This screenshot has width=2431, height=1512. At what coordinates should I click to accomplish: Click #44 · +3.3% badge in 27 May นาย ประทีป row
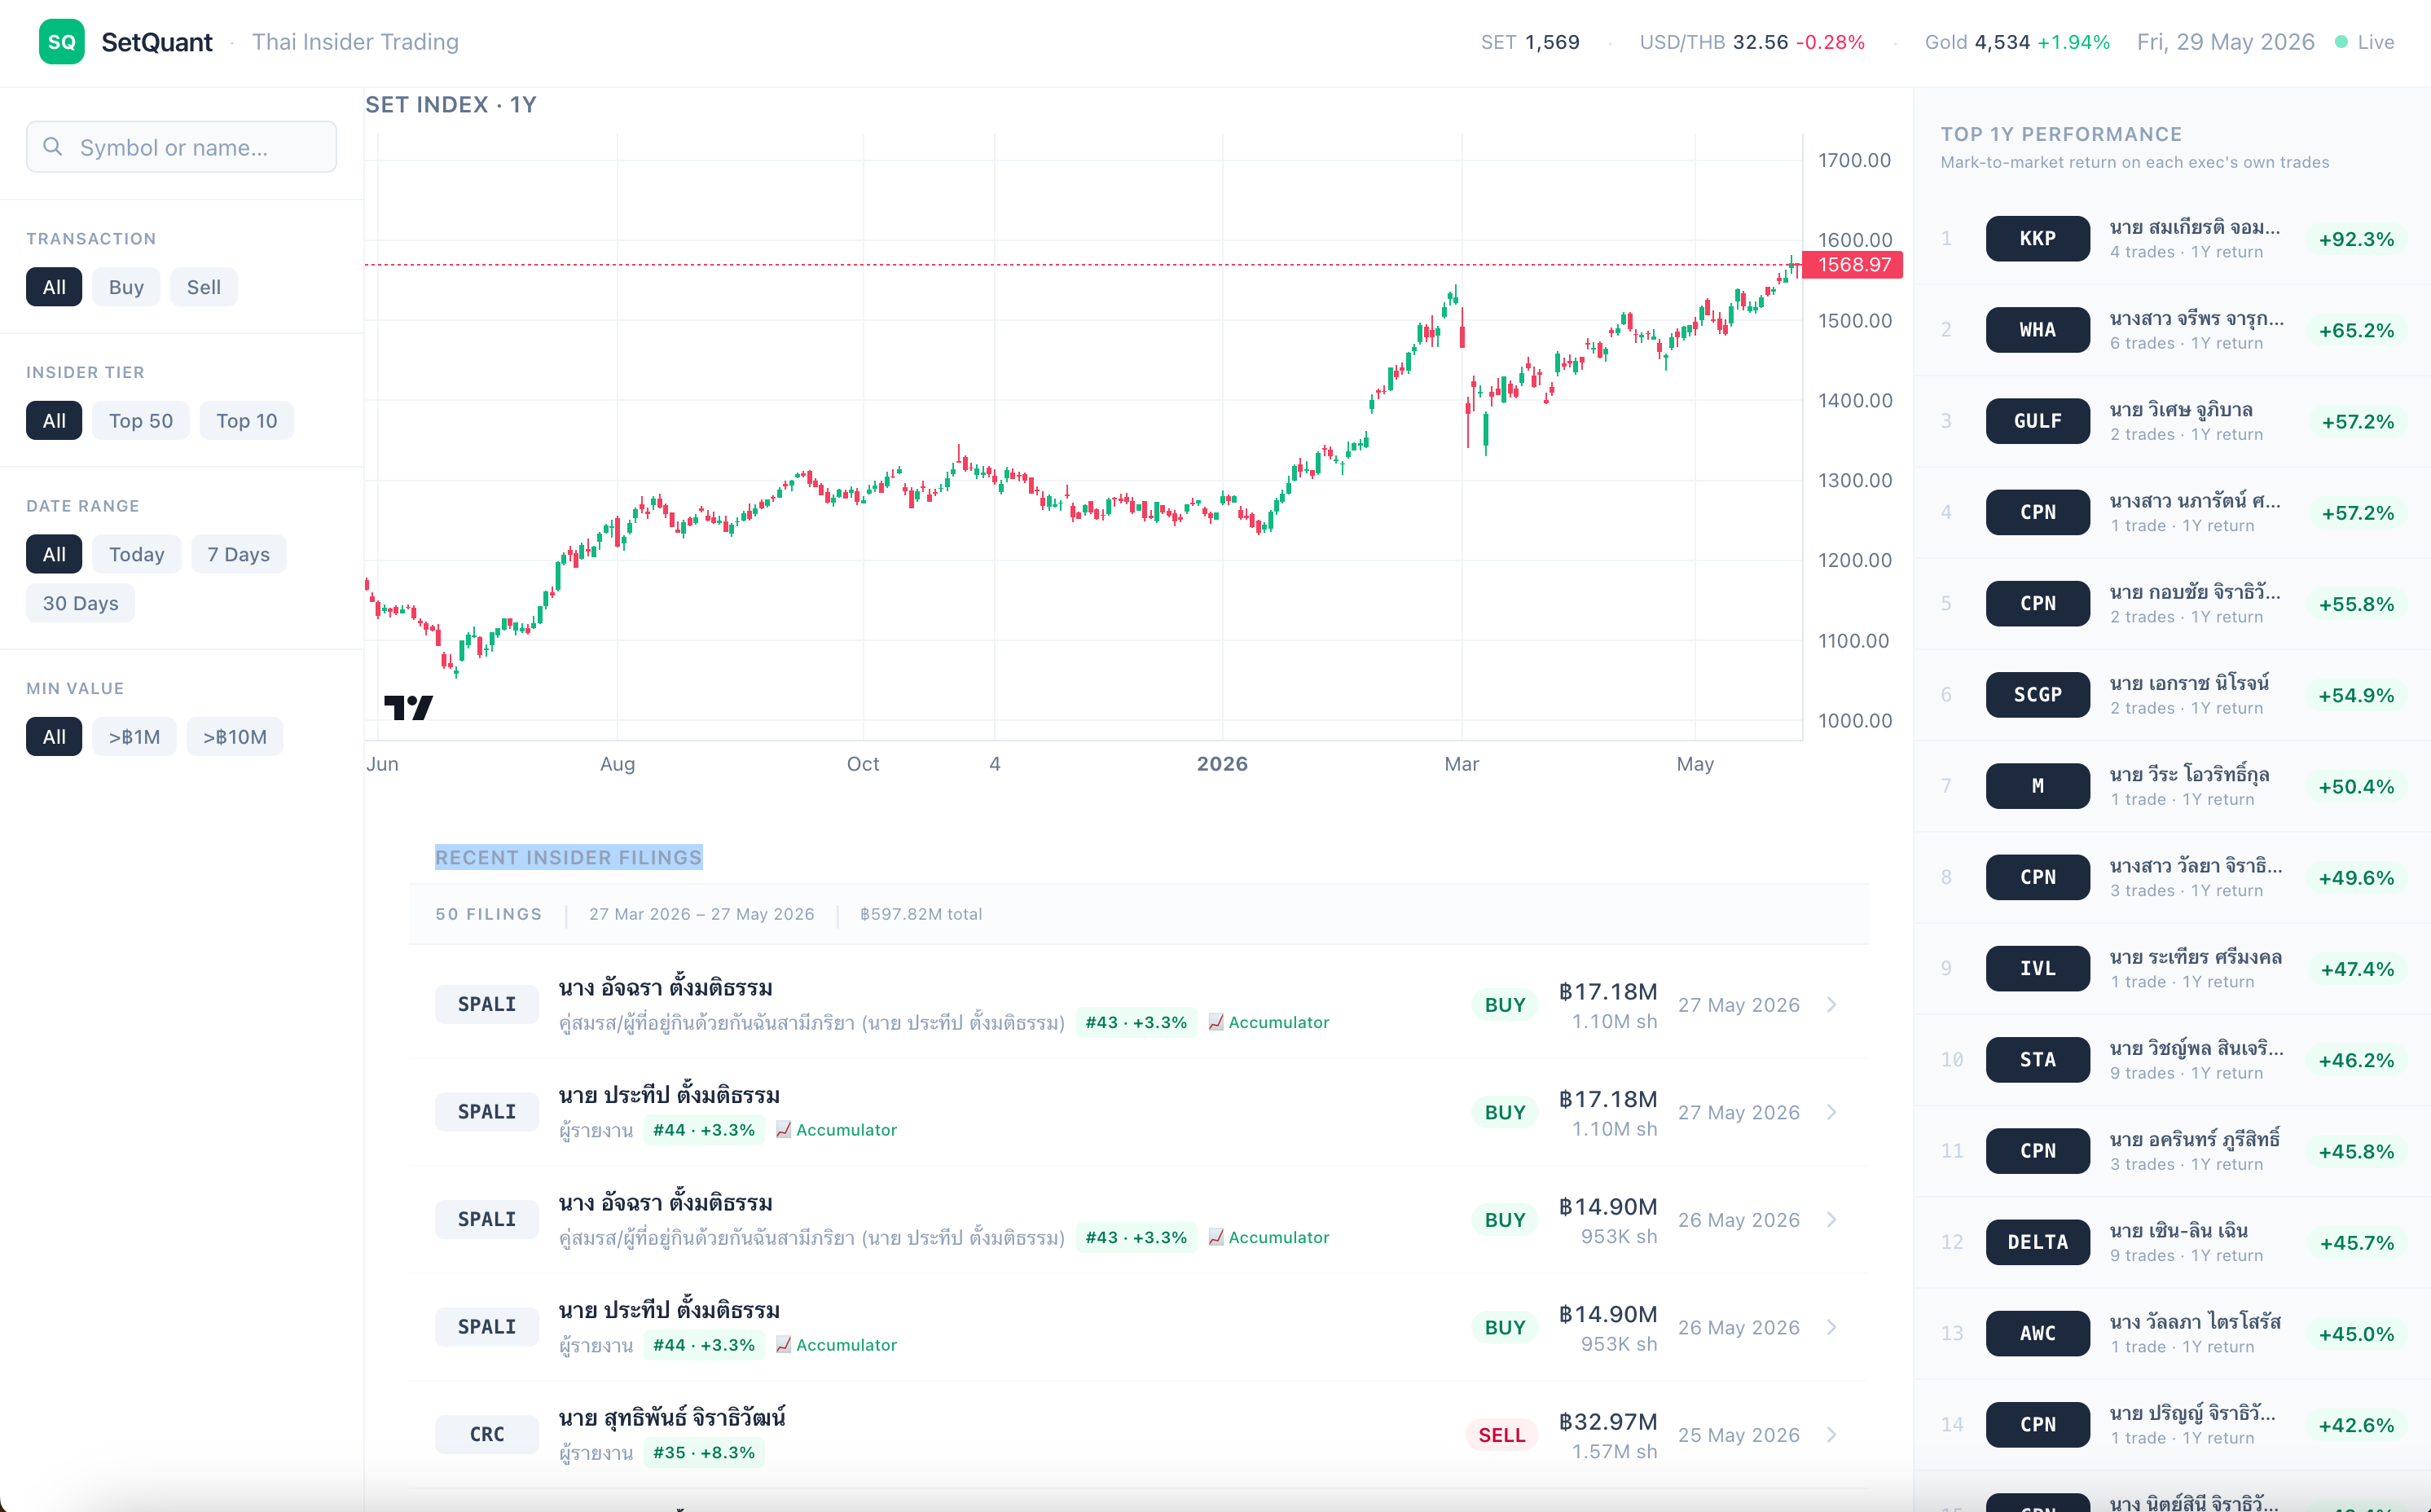[x=704, y=1130]
